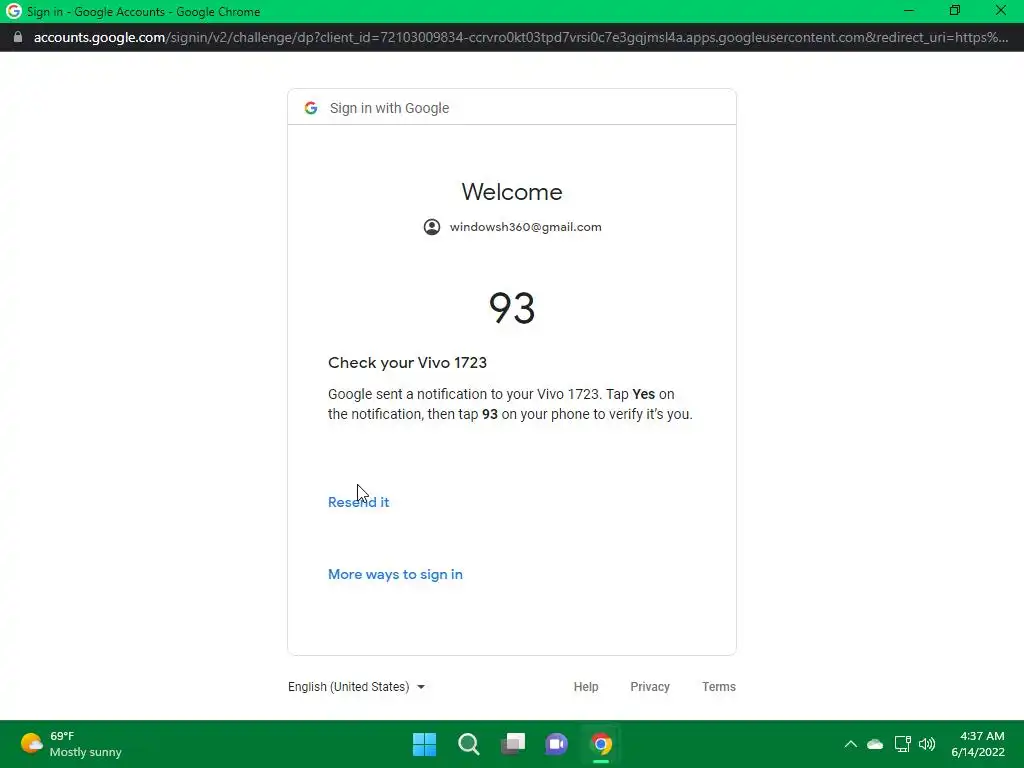Click the OneDrive cloud tray icon
This screenshot has height=768, width=1024.
[x=875, y=744]
